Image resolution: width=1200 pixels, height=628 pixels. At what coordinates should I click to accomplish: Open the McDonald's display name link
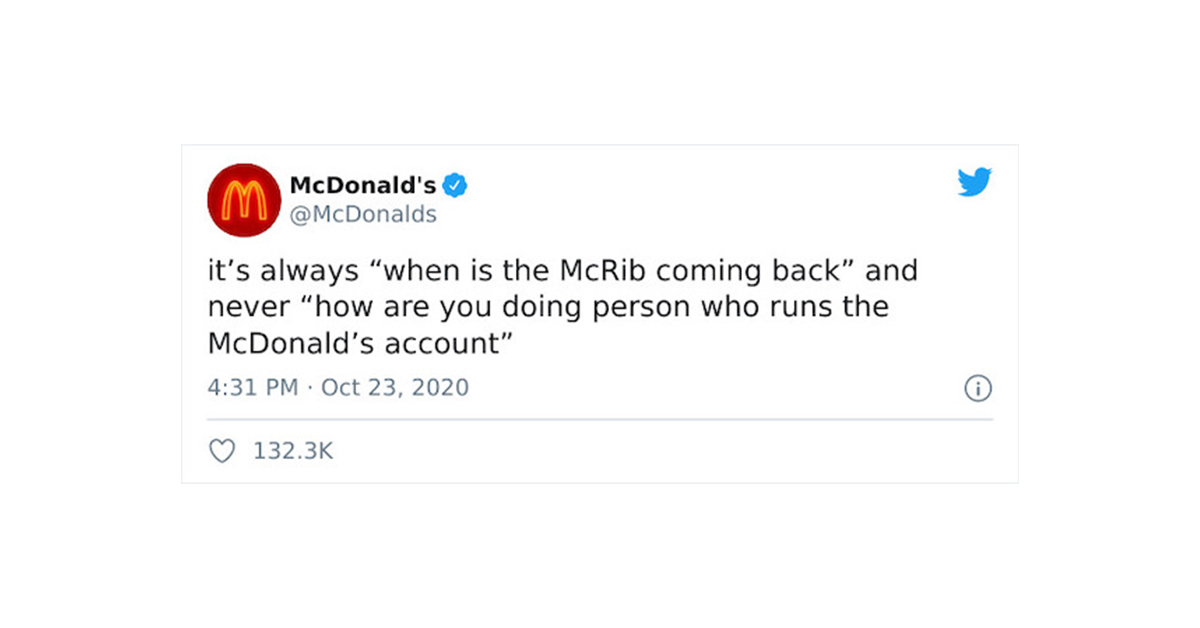point(362,185)
